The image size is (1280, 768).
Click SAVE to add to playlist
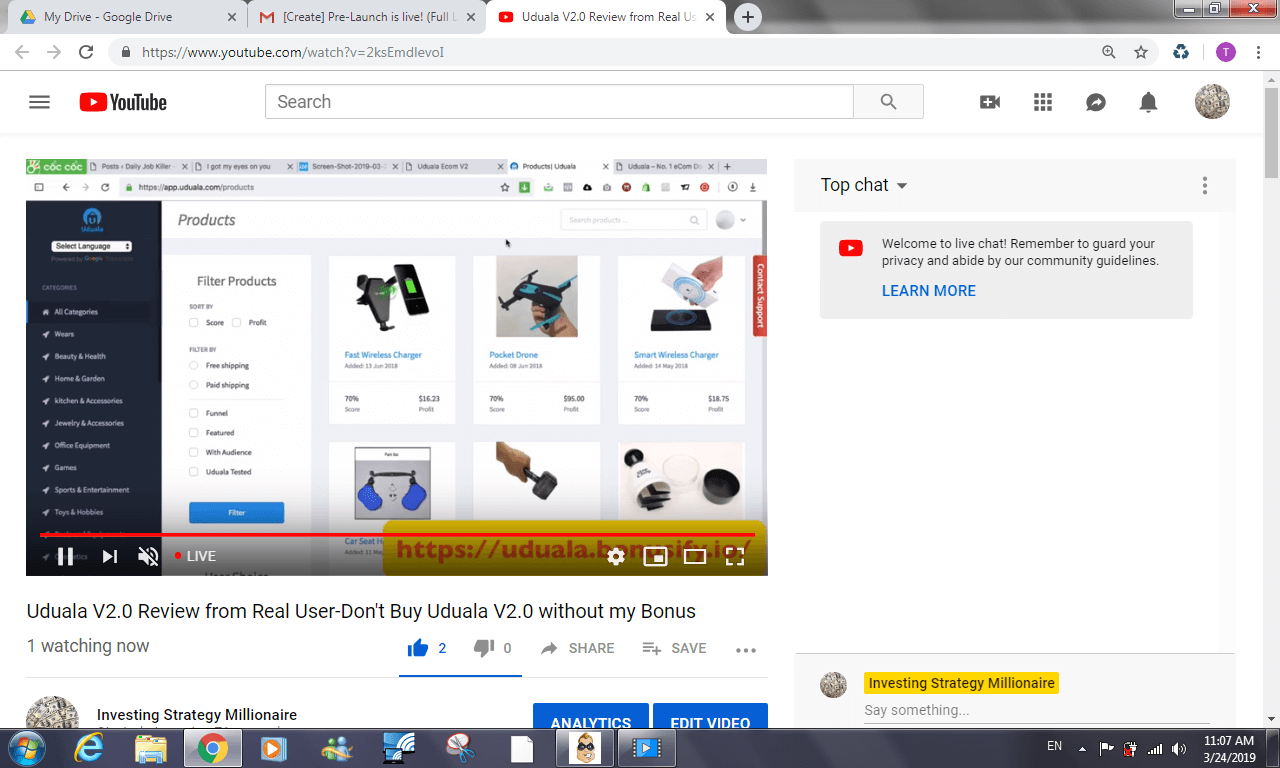[x=674, y=648]
